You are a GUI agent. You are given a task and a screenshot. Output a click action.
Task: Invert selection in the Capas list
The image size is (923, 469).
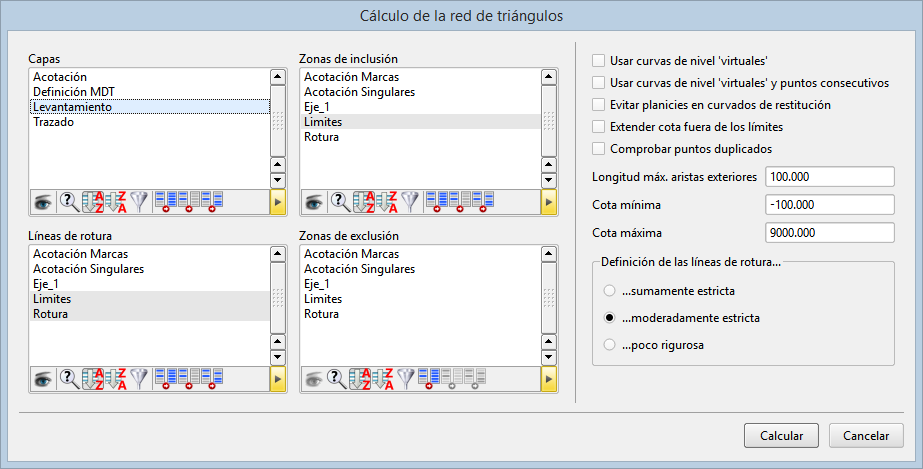click(212, 202)
